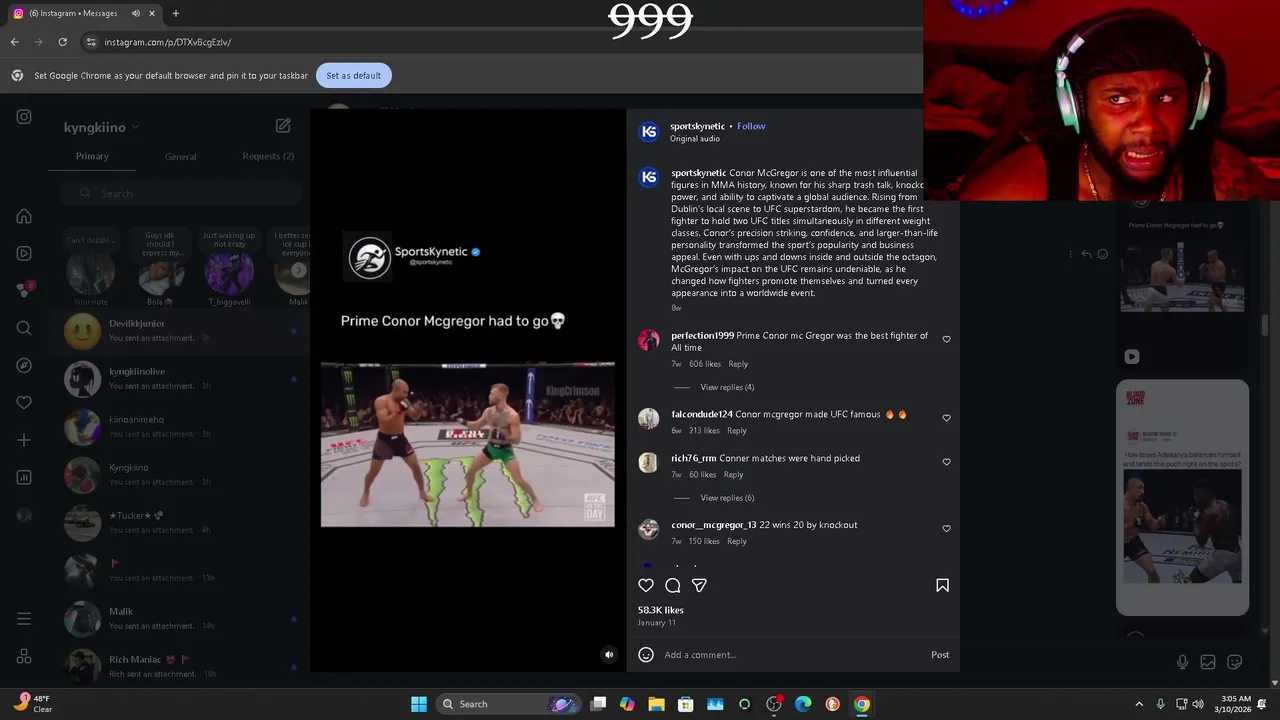
Task: Reload the page in Chrome
Action: click(x=62, y=42)
